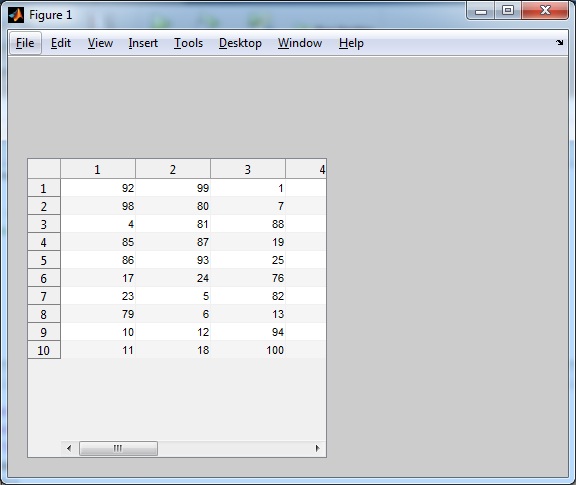Viewport: 576px width, 485px height.
Task: Click the dock figure arrow icon
Action: (x=559, y=43)
